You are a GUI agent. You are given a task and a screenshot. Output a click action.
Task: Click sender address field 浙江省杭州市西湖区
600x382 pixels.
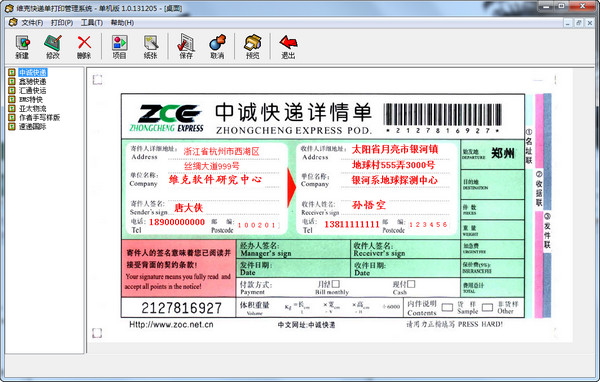[221, 152]
